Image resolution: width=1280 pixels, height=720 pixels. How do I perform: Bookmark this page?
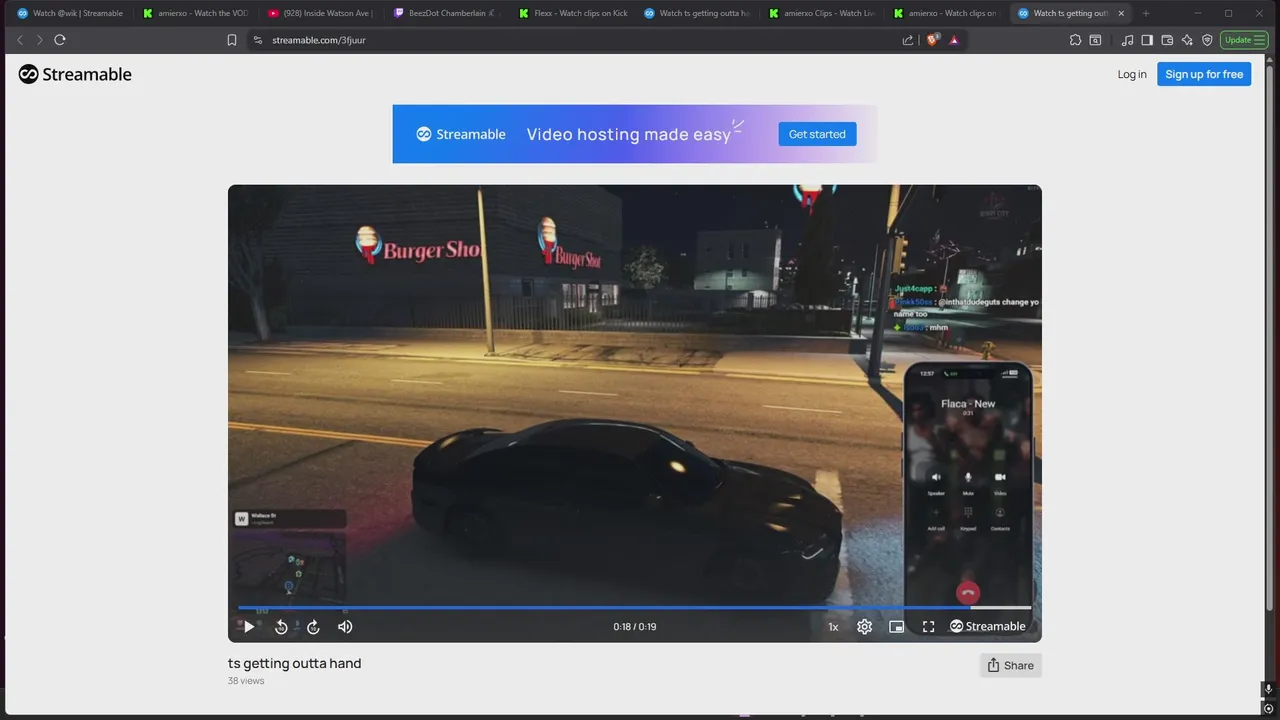click(x=232, y=40)
